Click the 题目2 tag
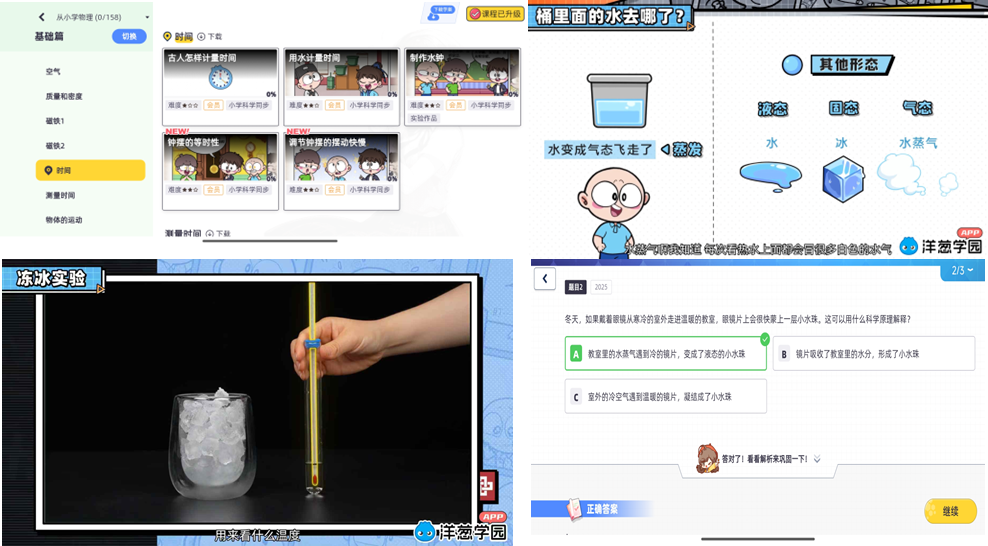 point(575,287)
